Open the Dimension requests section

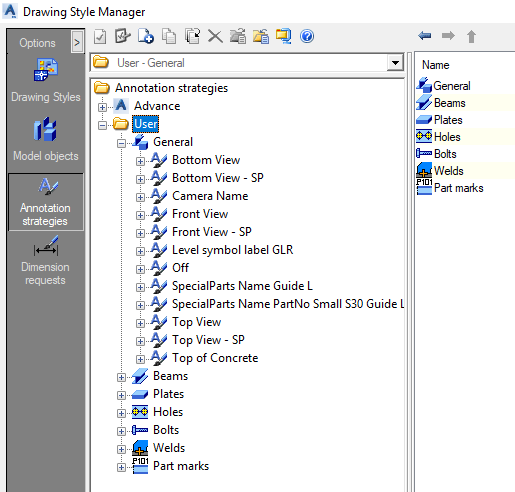point(46,261)
